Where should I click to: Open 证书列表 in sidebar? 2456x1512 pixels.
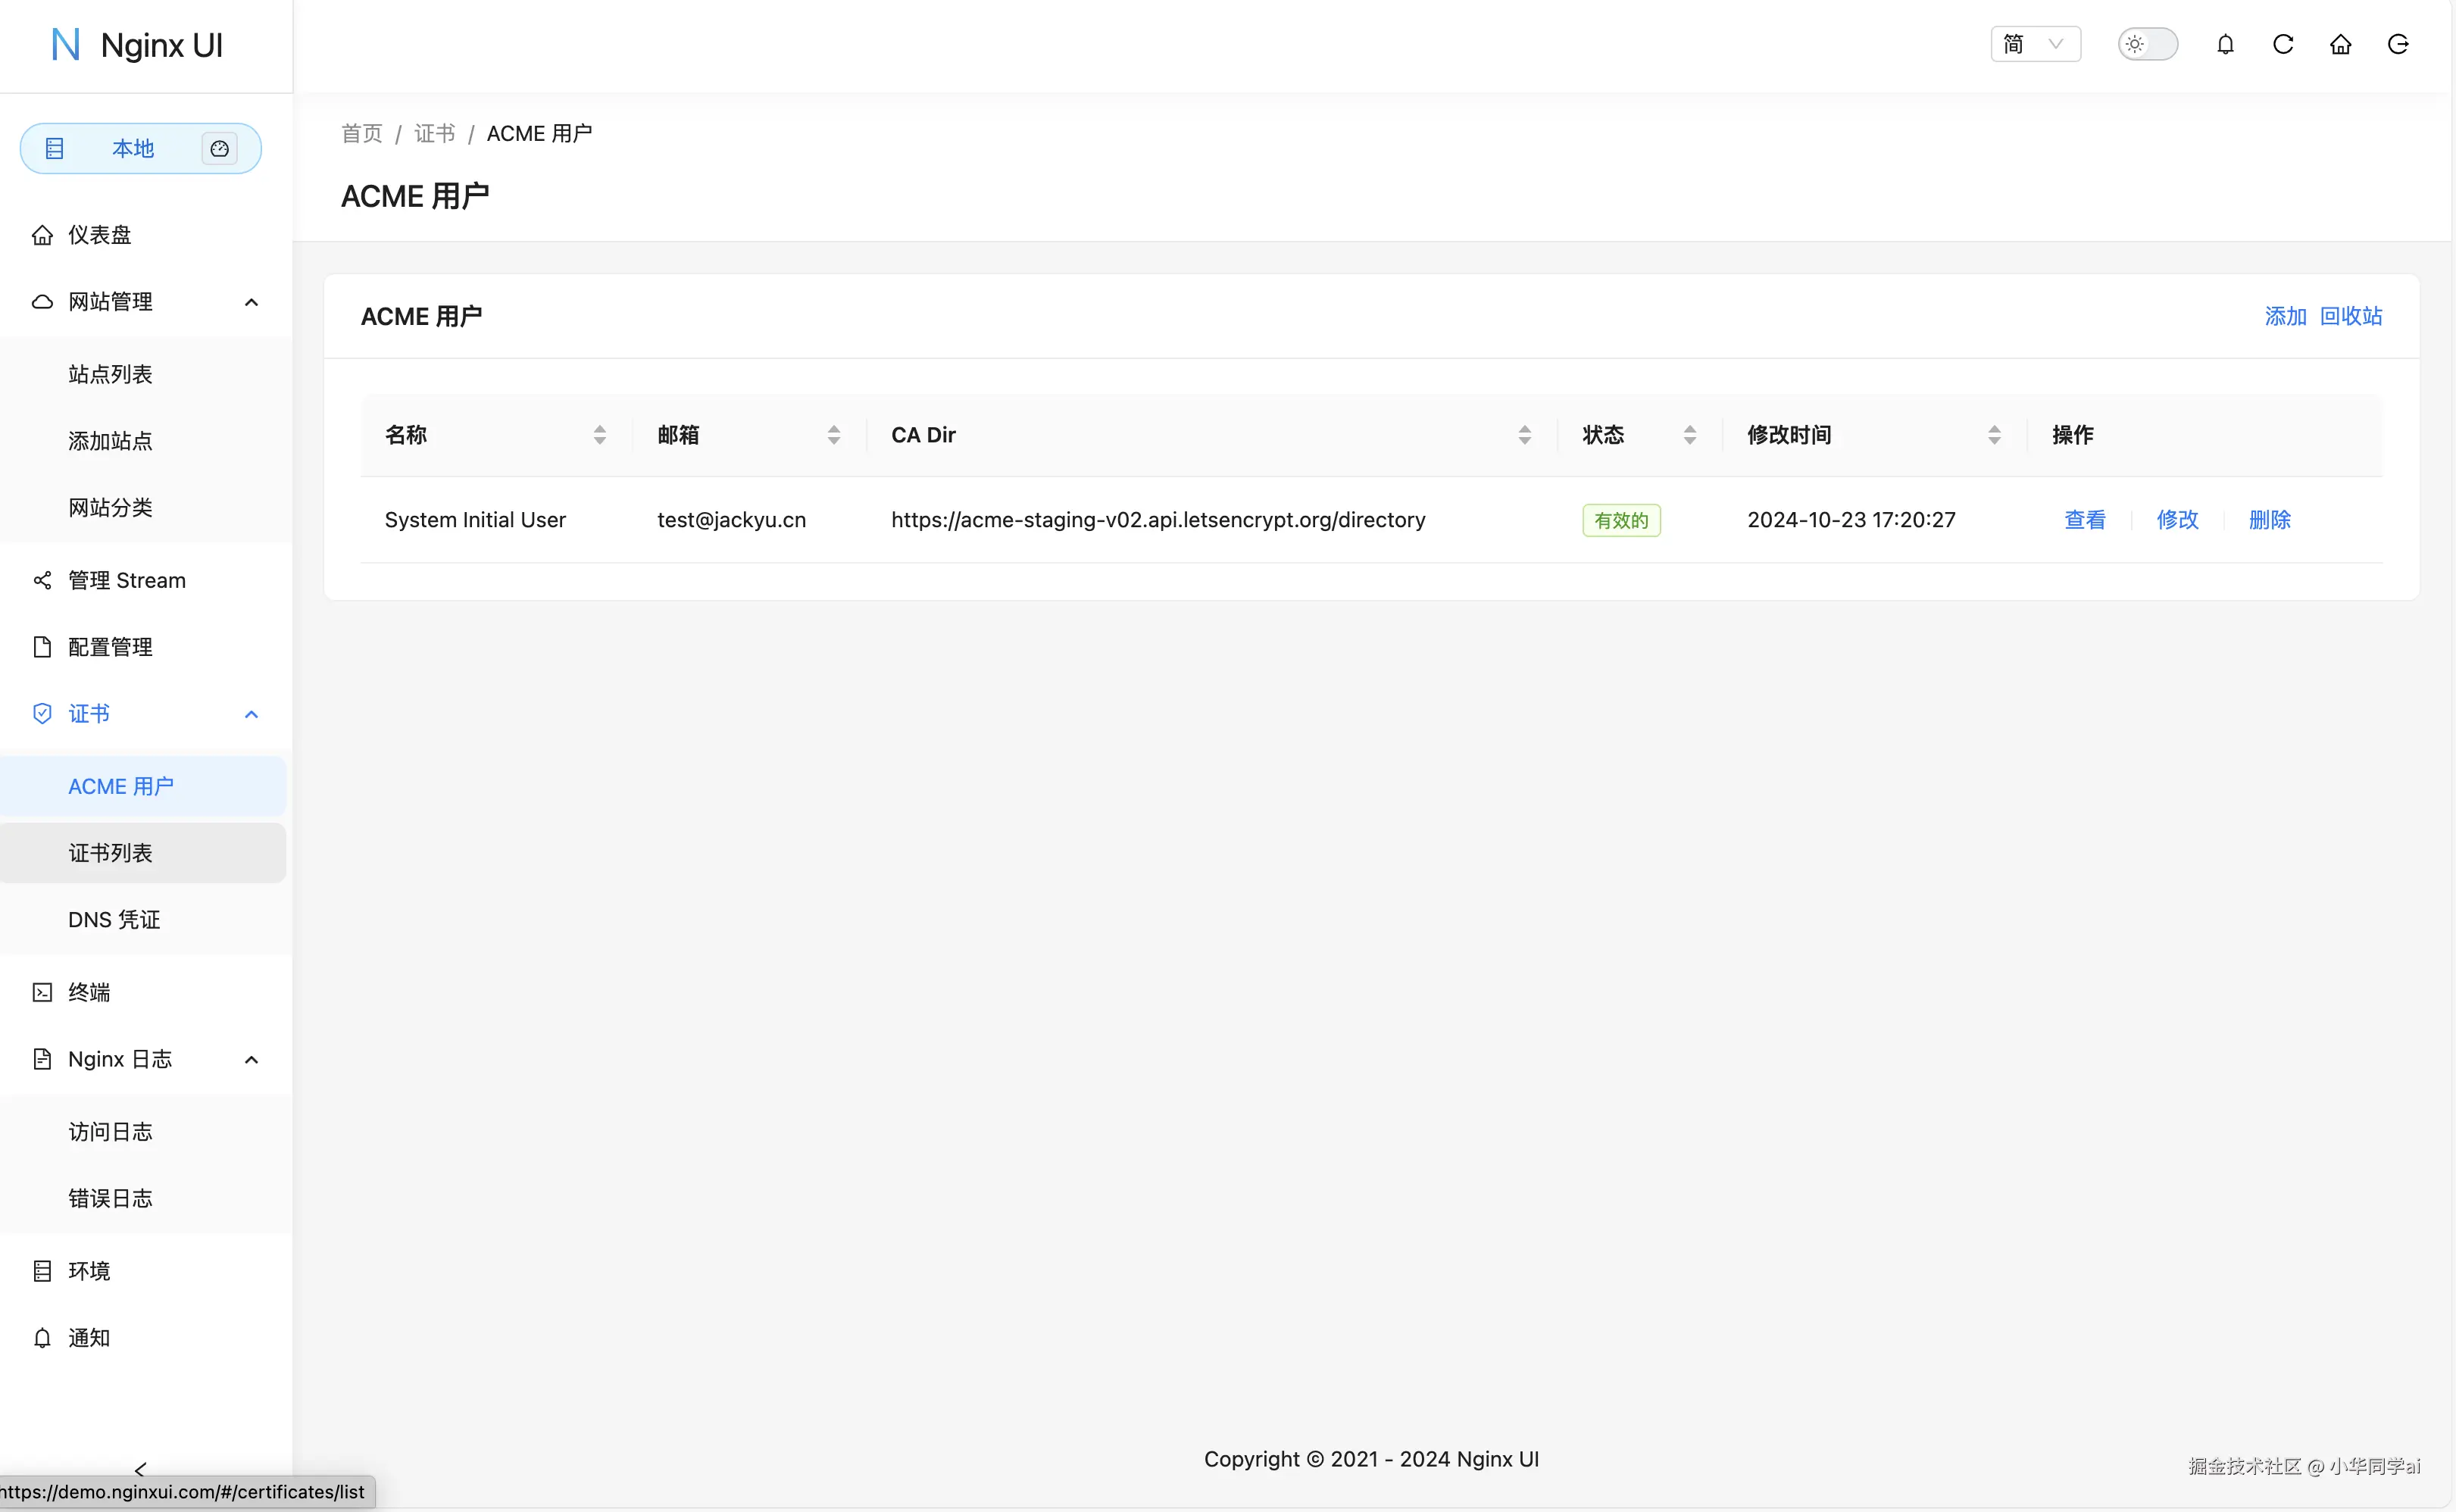point(110,853)
